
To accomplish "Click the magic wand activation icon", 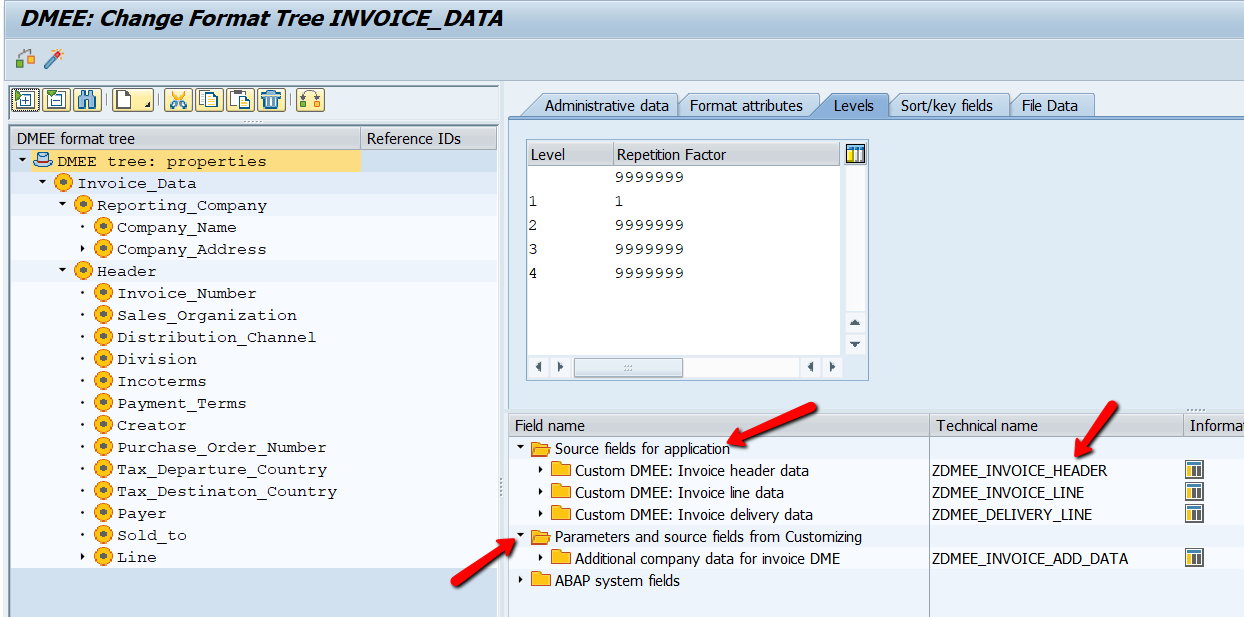I will pos(55,58).
